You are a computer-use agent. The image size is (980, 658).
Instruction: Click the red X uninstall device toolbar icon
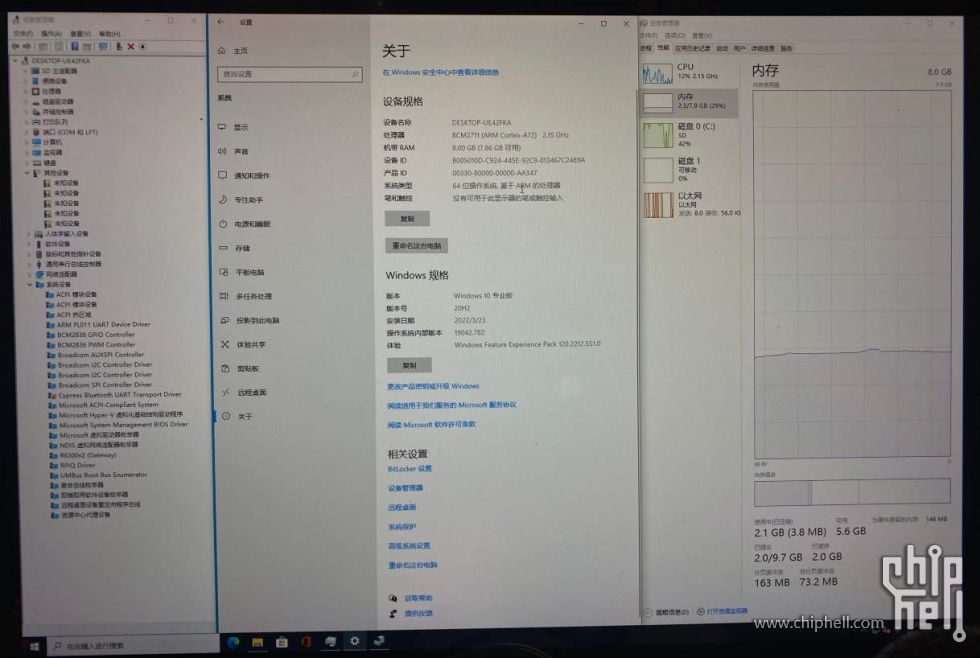point(131,47)
